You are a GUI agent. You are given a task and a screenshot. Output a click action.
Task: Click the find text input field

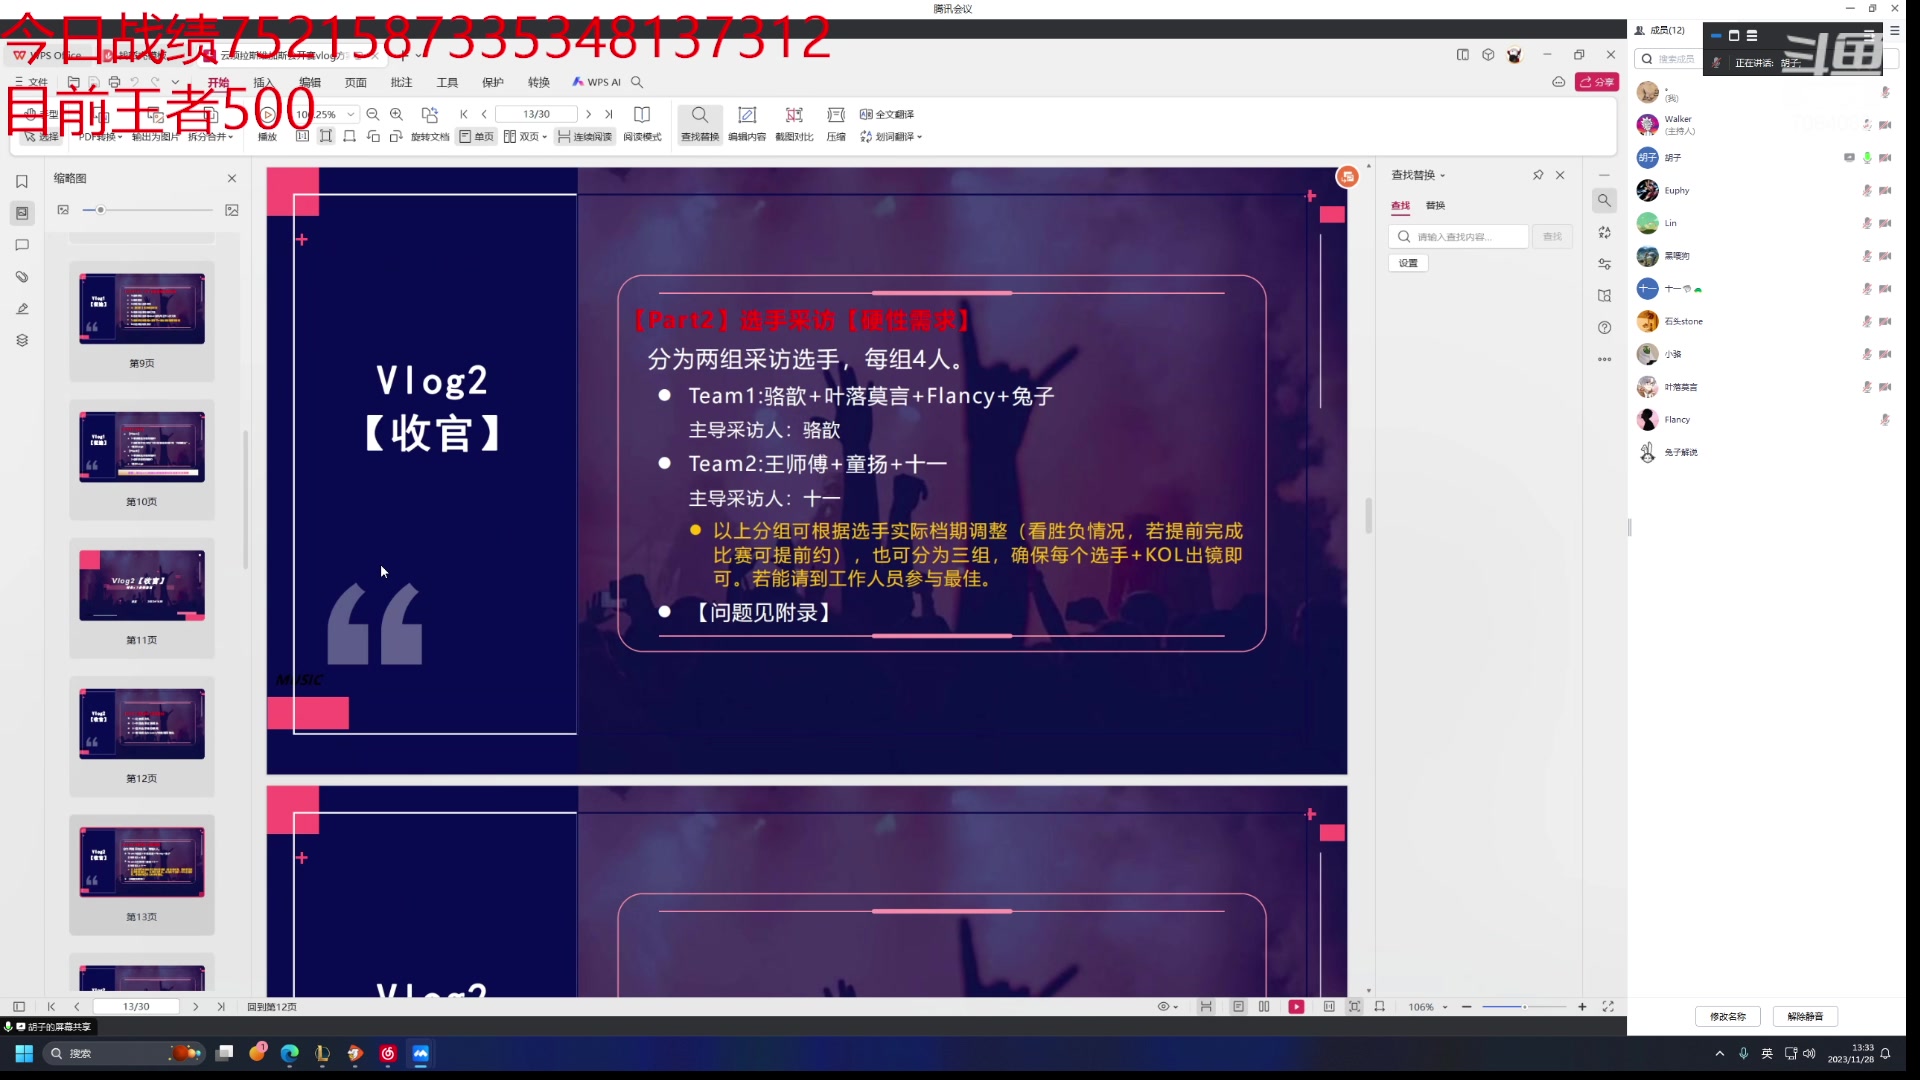point(1459,237)
